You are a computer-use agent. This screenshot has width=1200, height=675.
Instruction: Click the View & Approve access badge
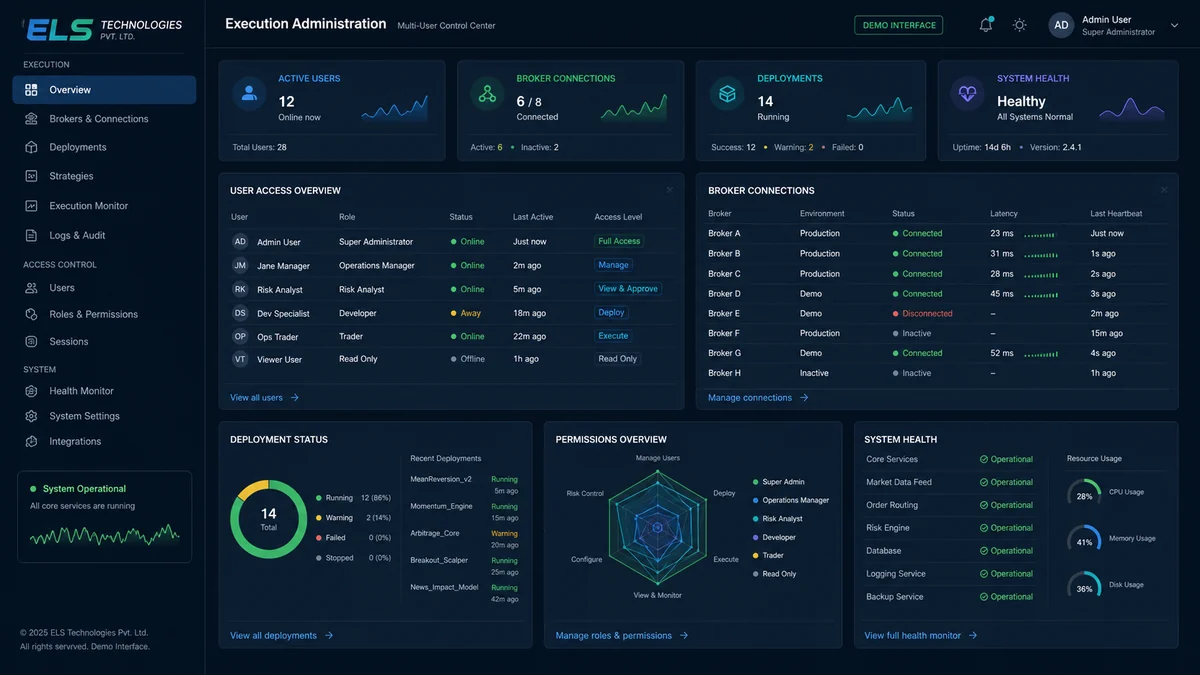tap(628, 289)
